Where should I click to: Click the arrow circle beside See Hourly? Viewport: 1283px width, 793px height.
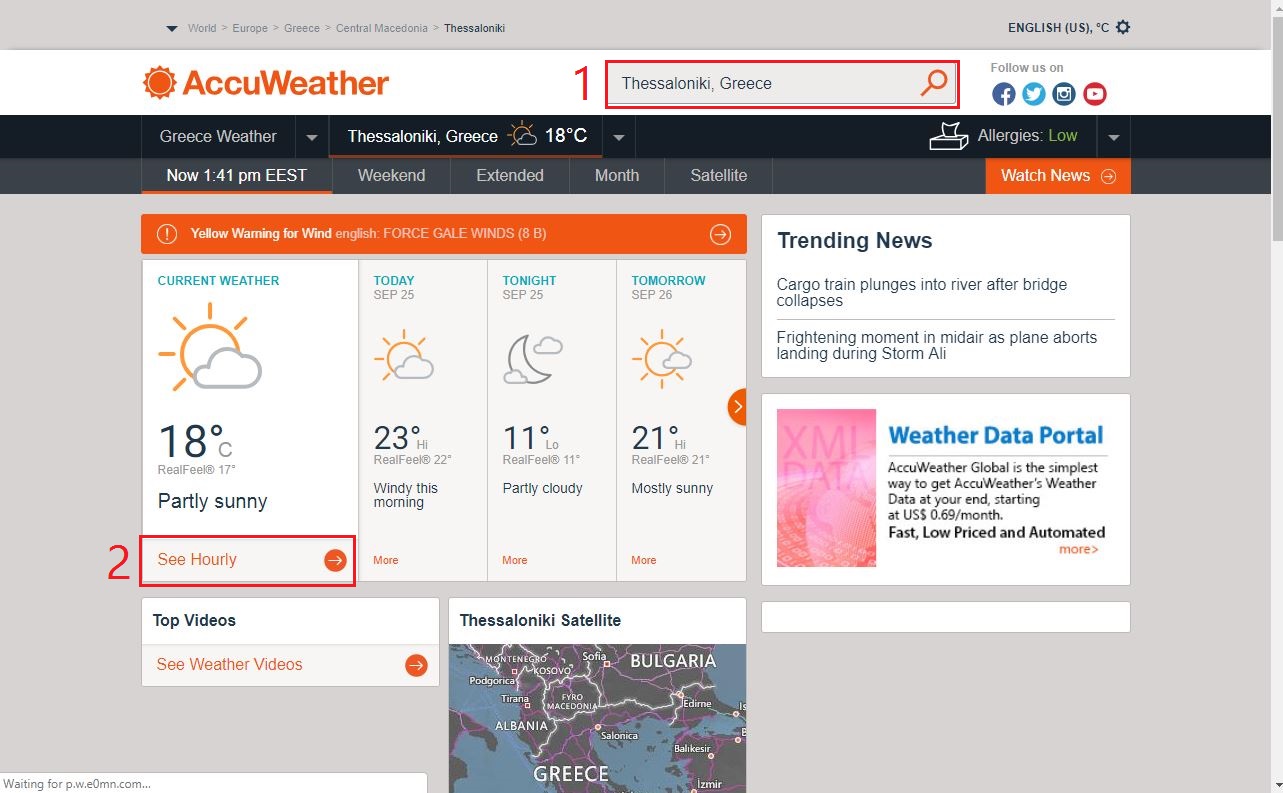[335, 560]
